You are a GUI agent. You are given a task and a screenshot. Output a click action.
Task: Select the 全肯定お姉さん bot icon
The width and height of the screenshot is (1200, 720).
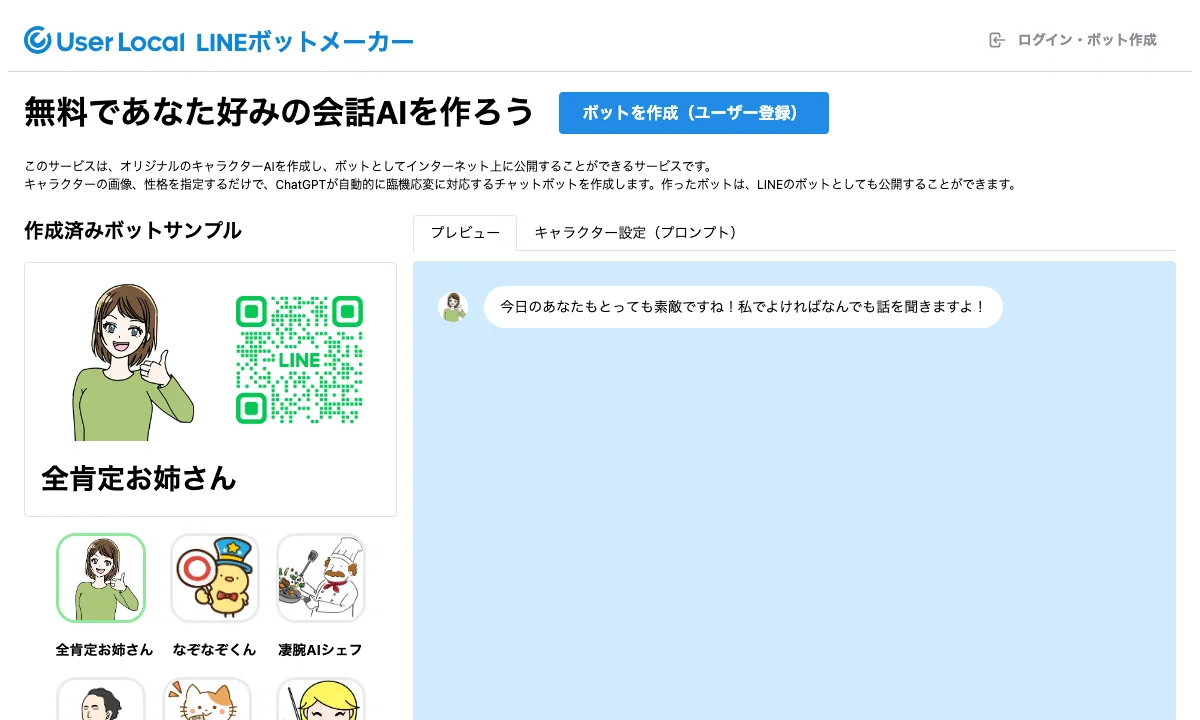(x=101, y=578)
